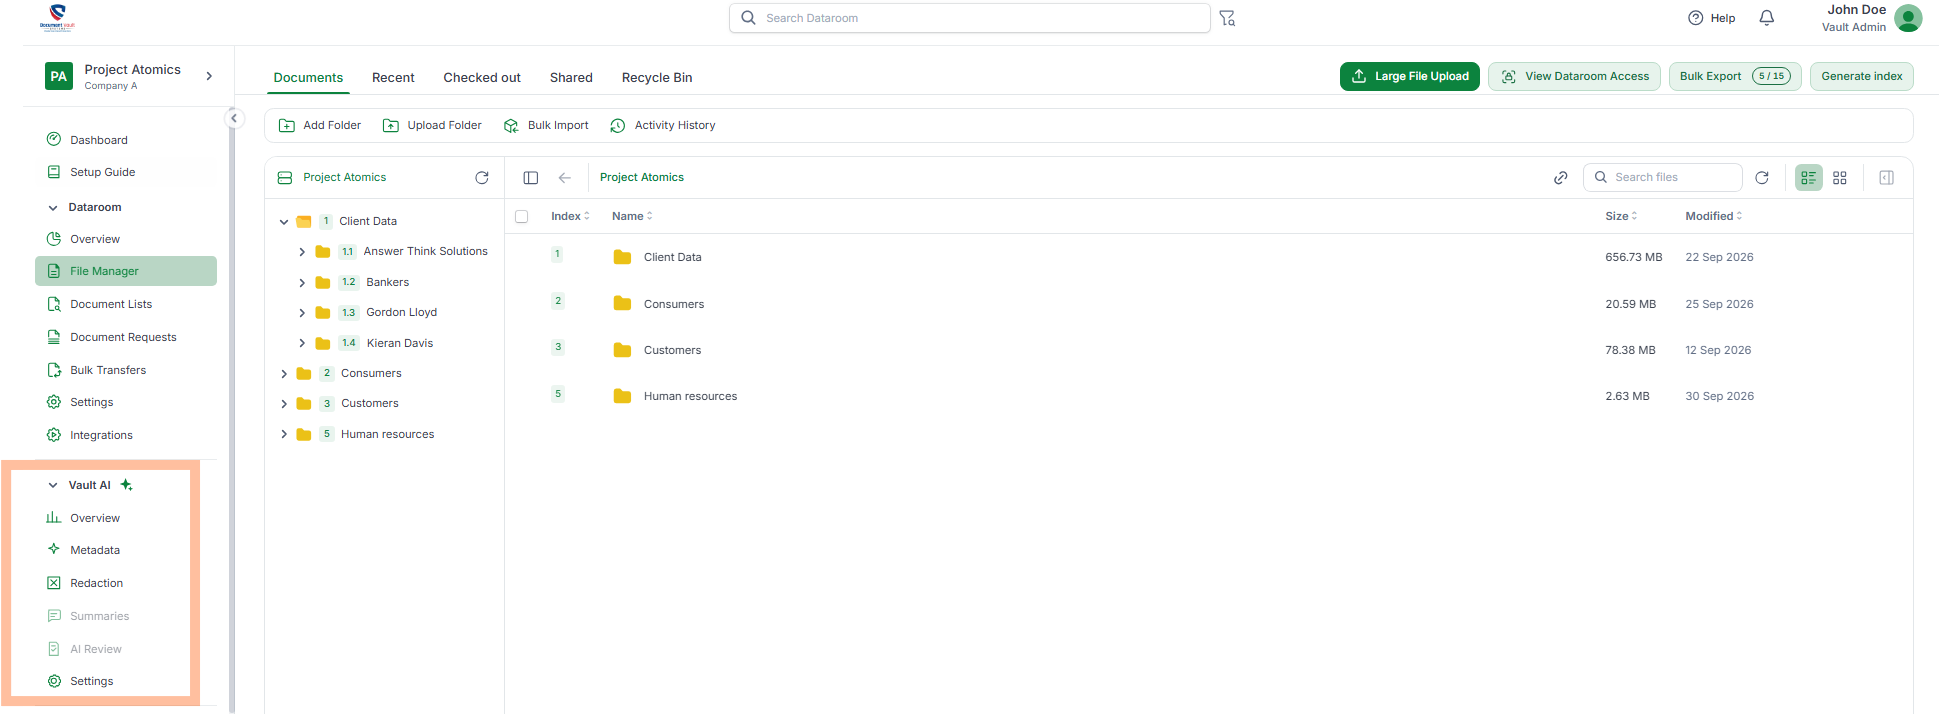The image size is (1939, 714).
Task: Select File Manager in sidebar
Action: 126,271
